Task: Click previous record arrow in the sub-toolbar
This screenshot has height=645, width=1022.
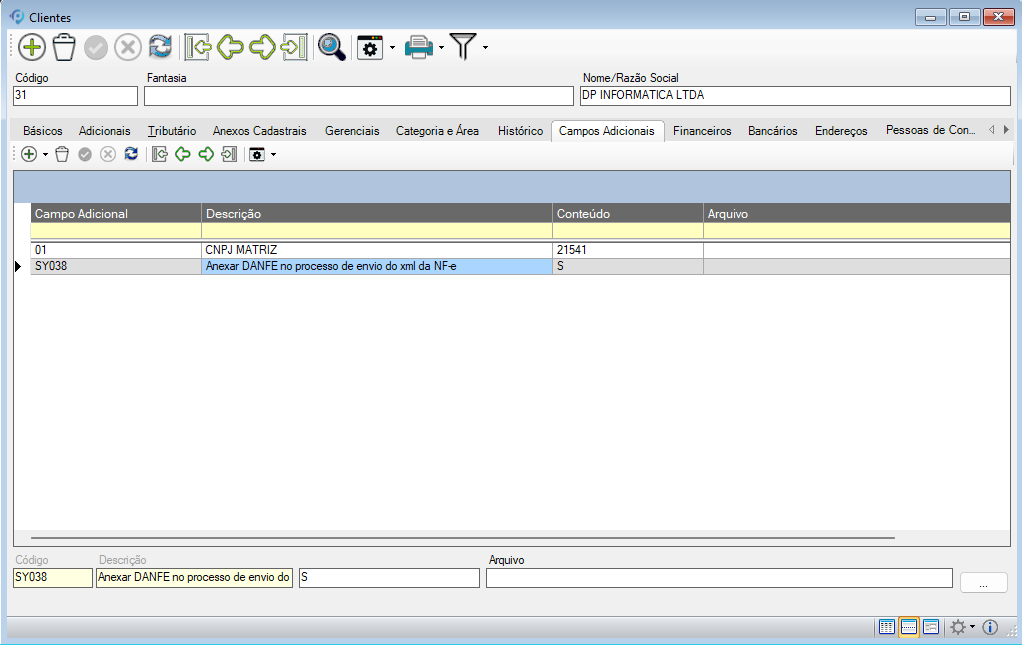Action: coord(182,154)
